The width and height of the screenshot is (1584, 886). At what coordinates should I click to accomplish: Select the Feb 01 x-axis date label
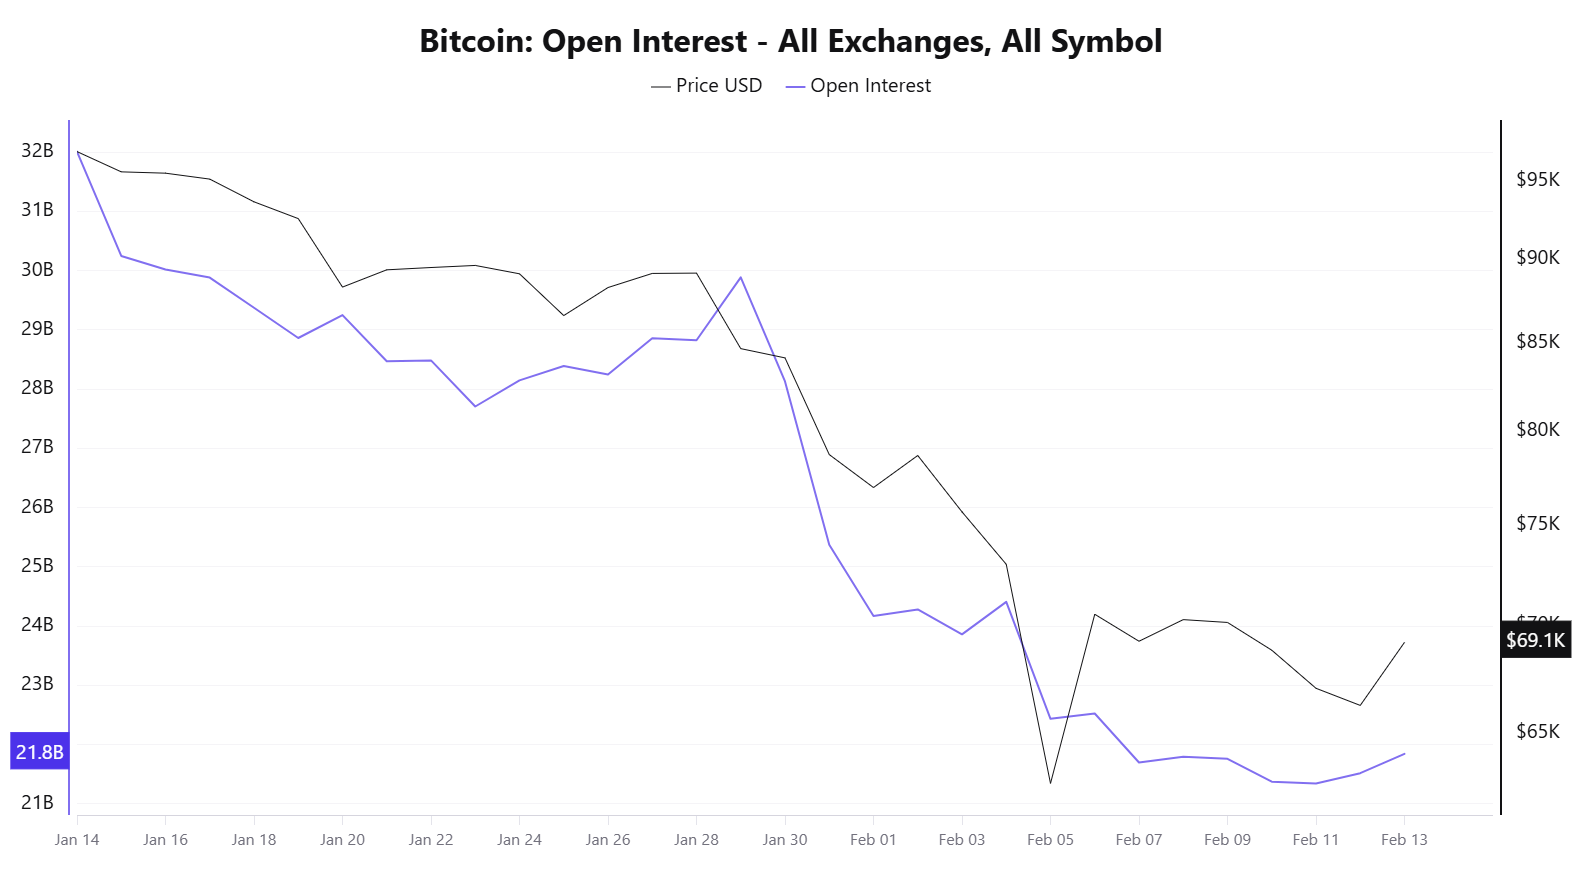click(x=873, y=839)
